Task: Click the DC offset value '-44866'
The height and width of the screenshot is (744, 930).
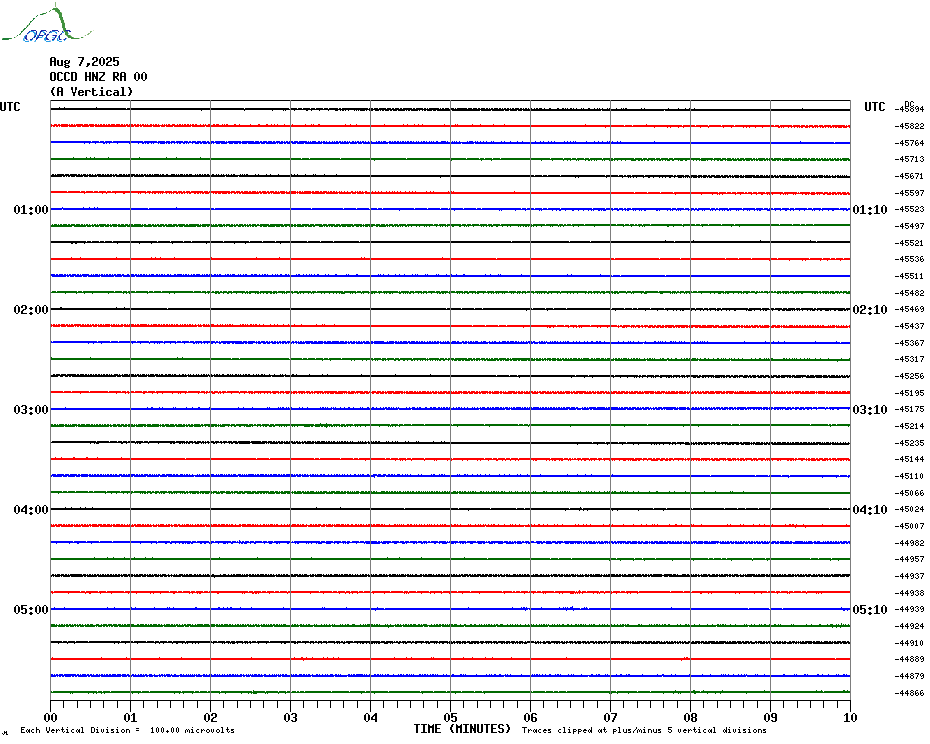Action: pyautogui.click(x=909, y=693)
